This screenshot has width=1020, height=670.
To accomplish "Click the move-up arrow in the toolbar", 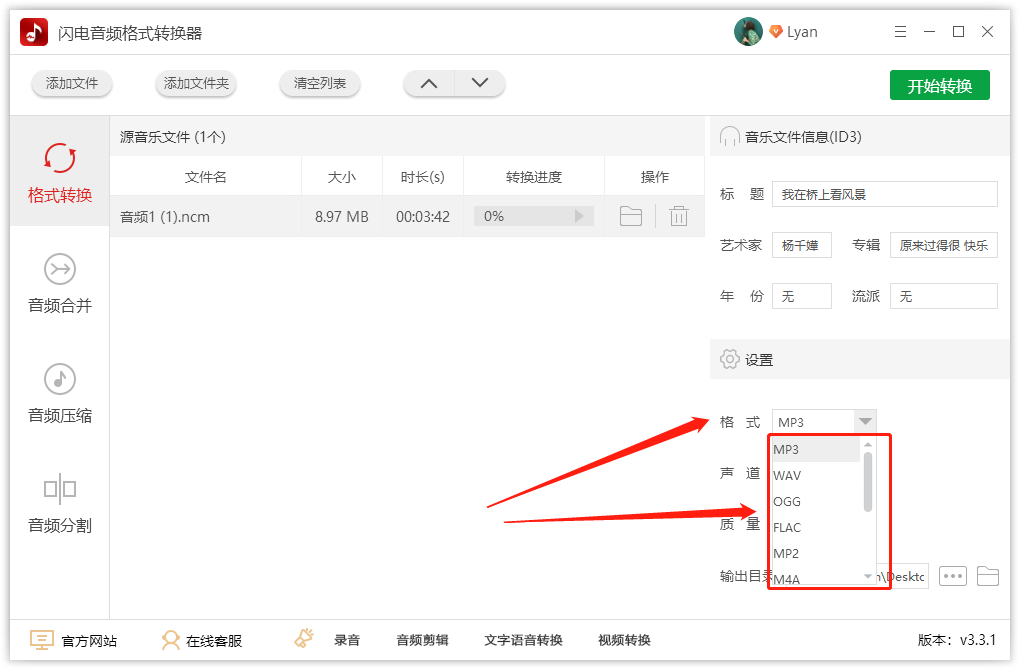I will point(429,84).
